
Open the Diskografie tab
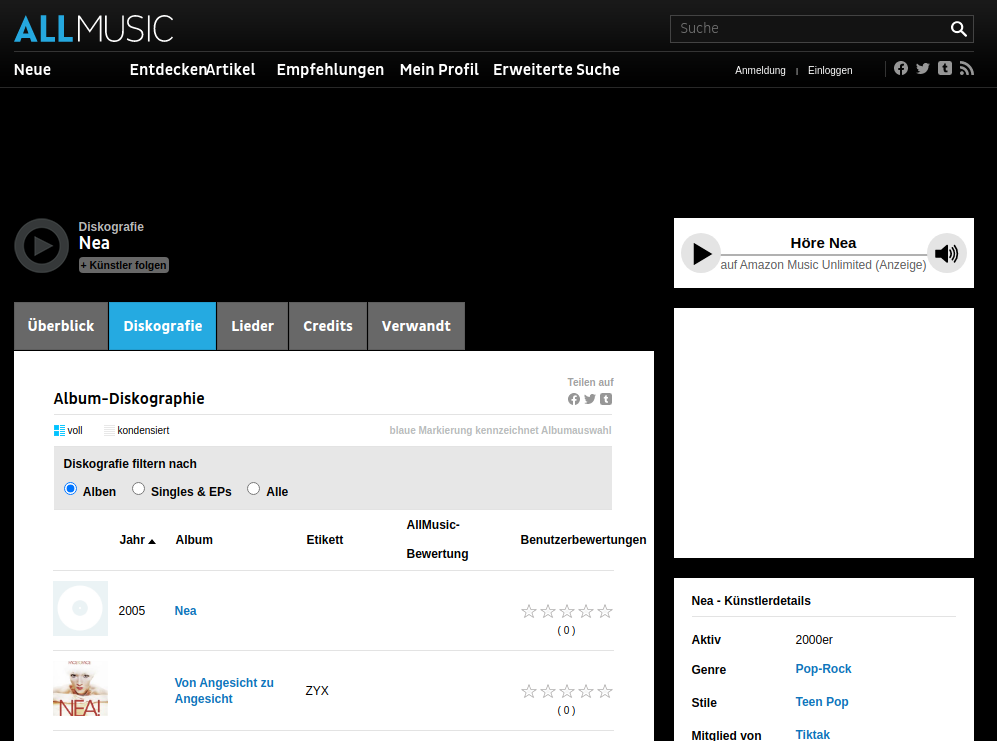[163, 326]
